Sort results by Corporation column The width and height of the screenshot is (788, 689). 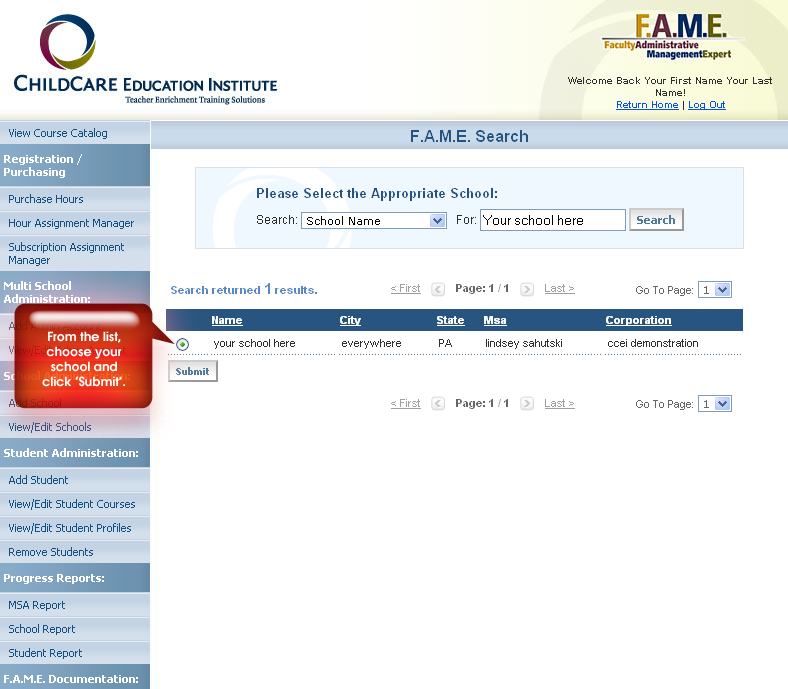click(x=638, y=320)
